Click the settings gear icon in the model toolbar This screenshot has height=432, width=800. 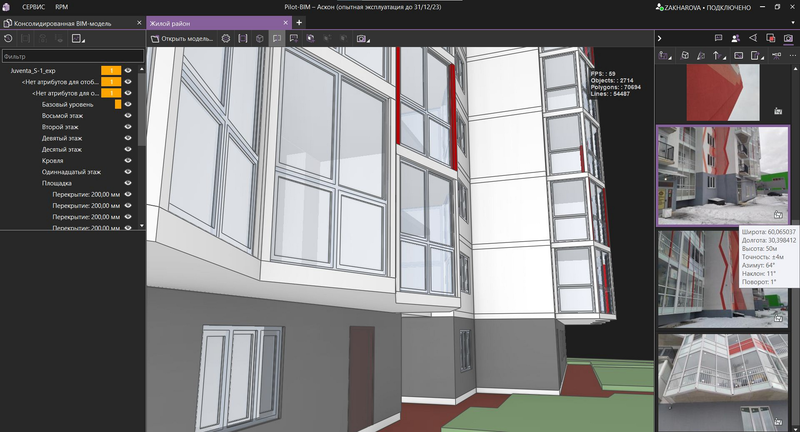pyautogui.click(x=226, y=38)
